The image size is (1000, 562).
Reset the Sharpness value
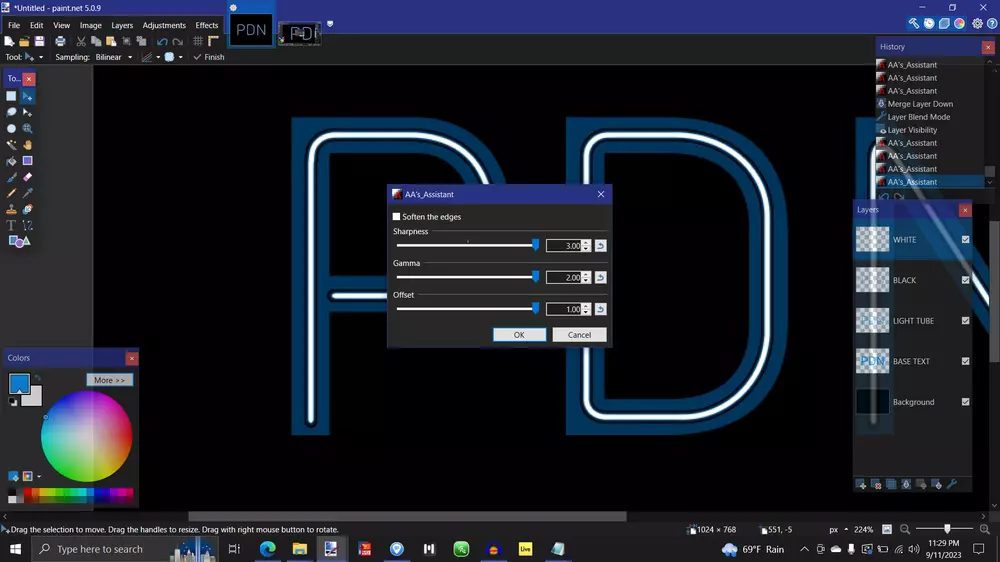(x=601, y=246)
